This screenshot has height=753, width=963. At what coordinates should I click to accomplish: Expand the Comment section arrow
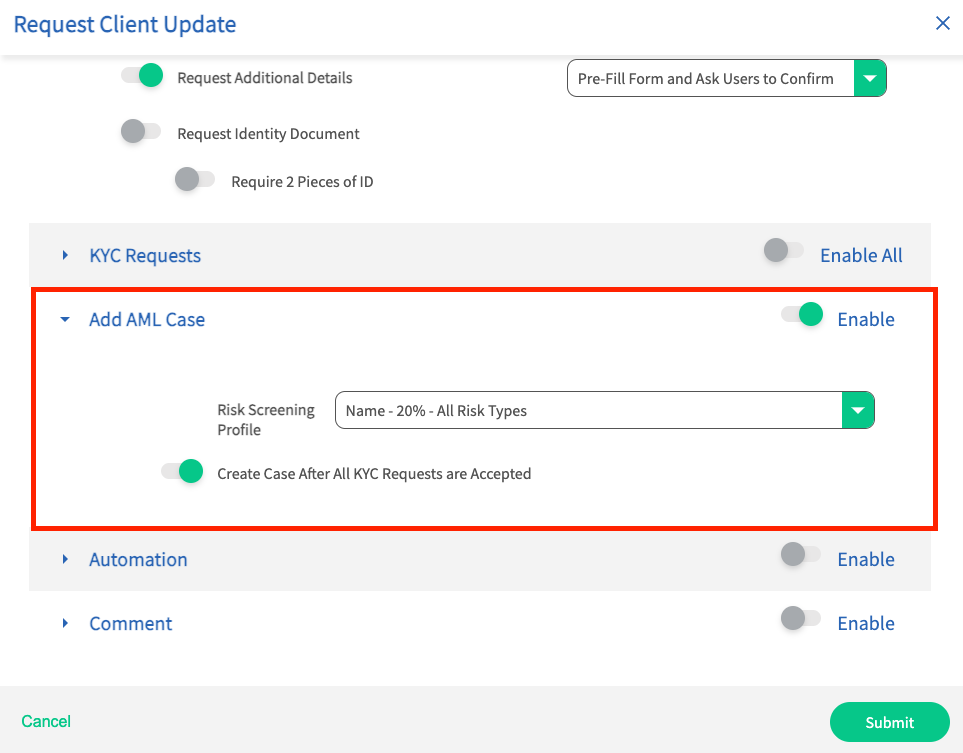point(65,623)
